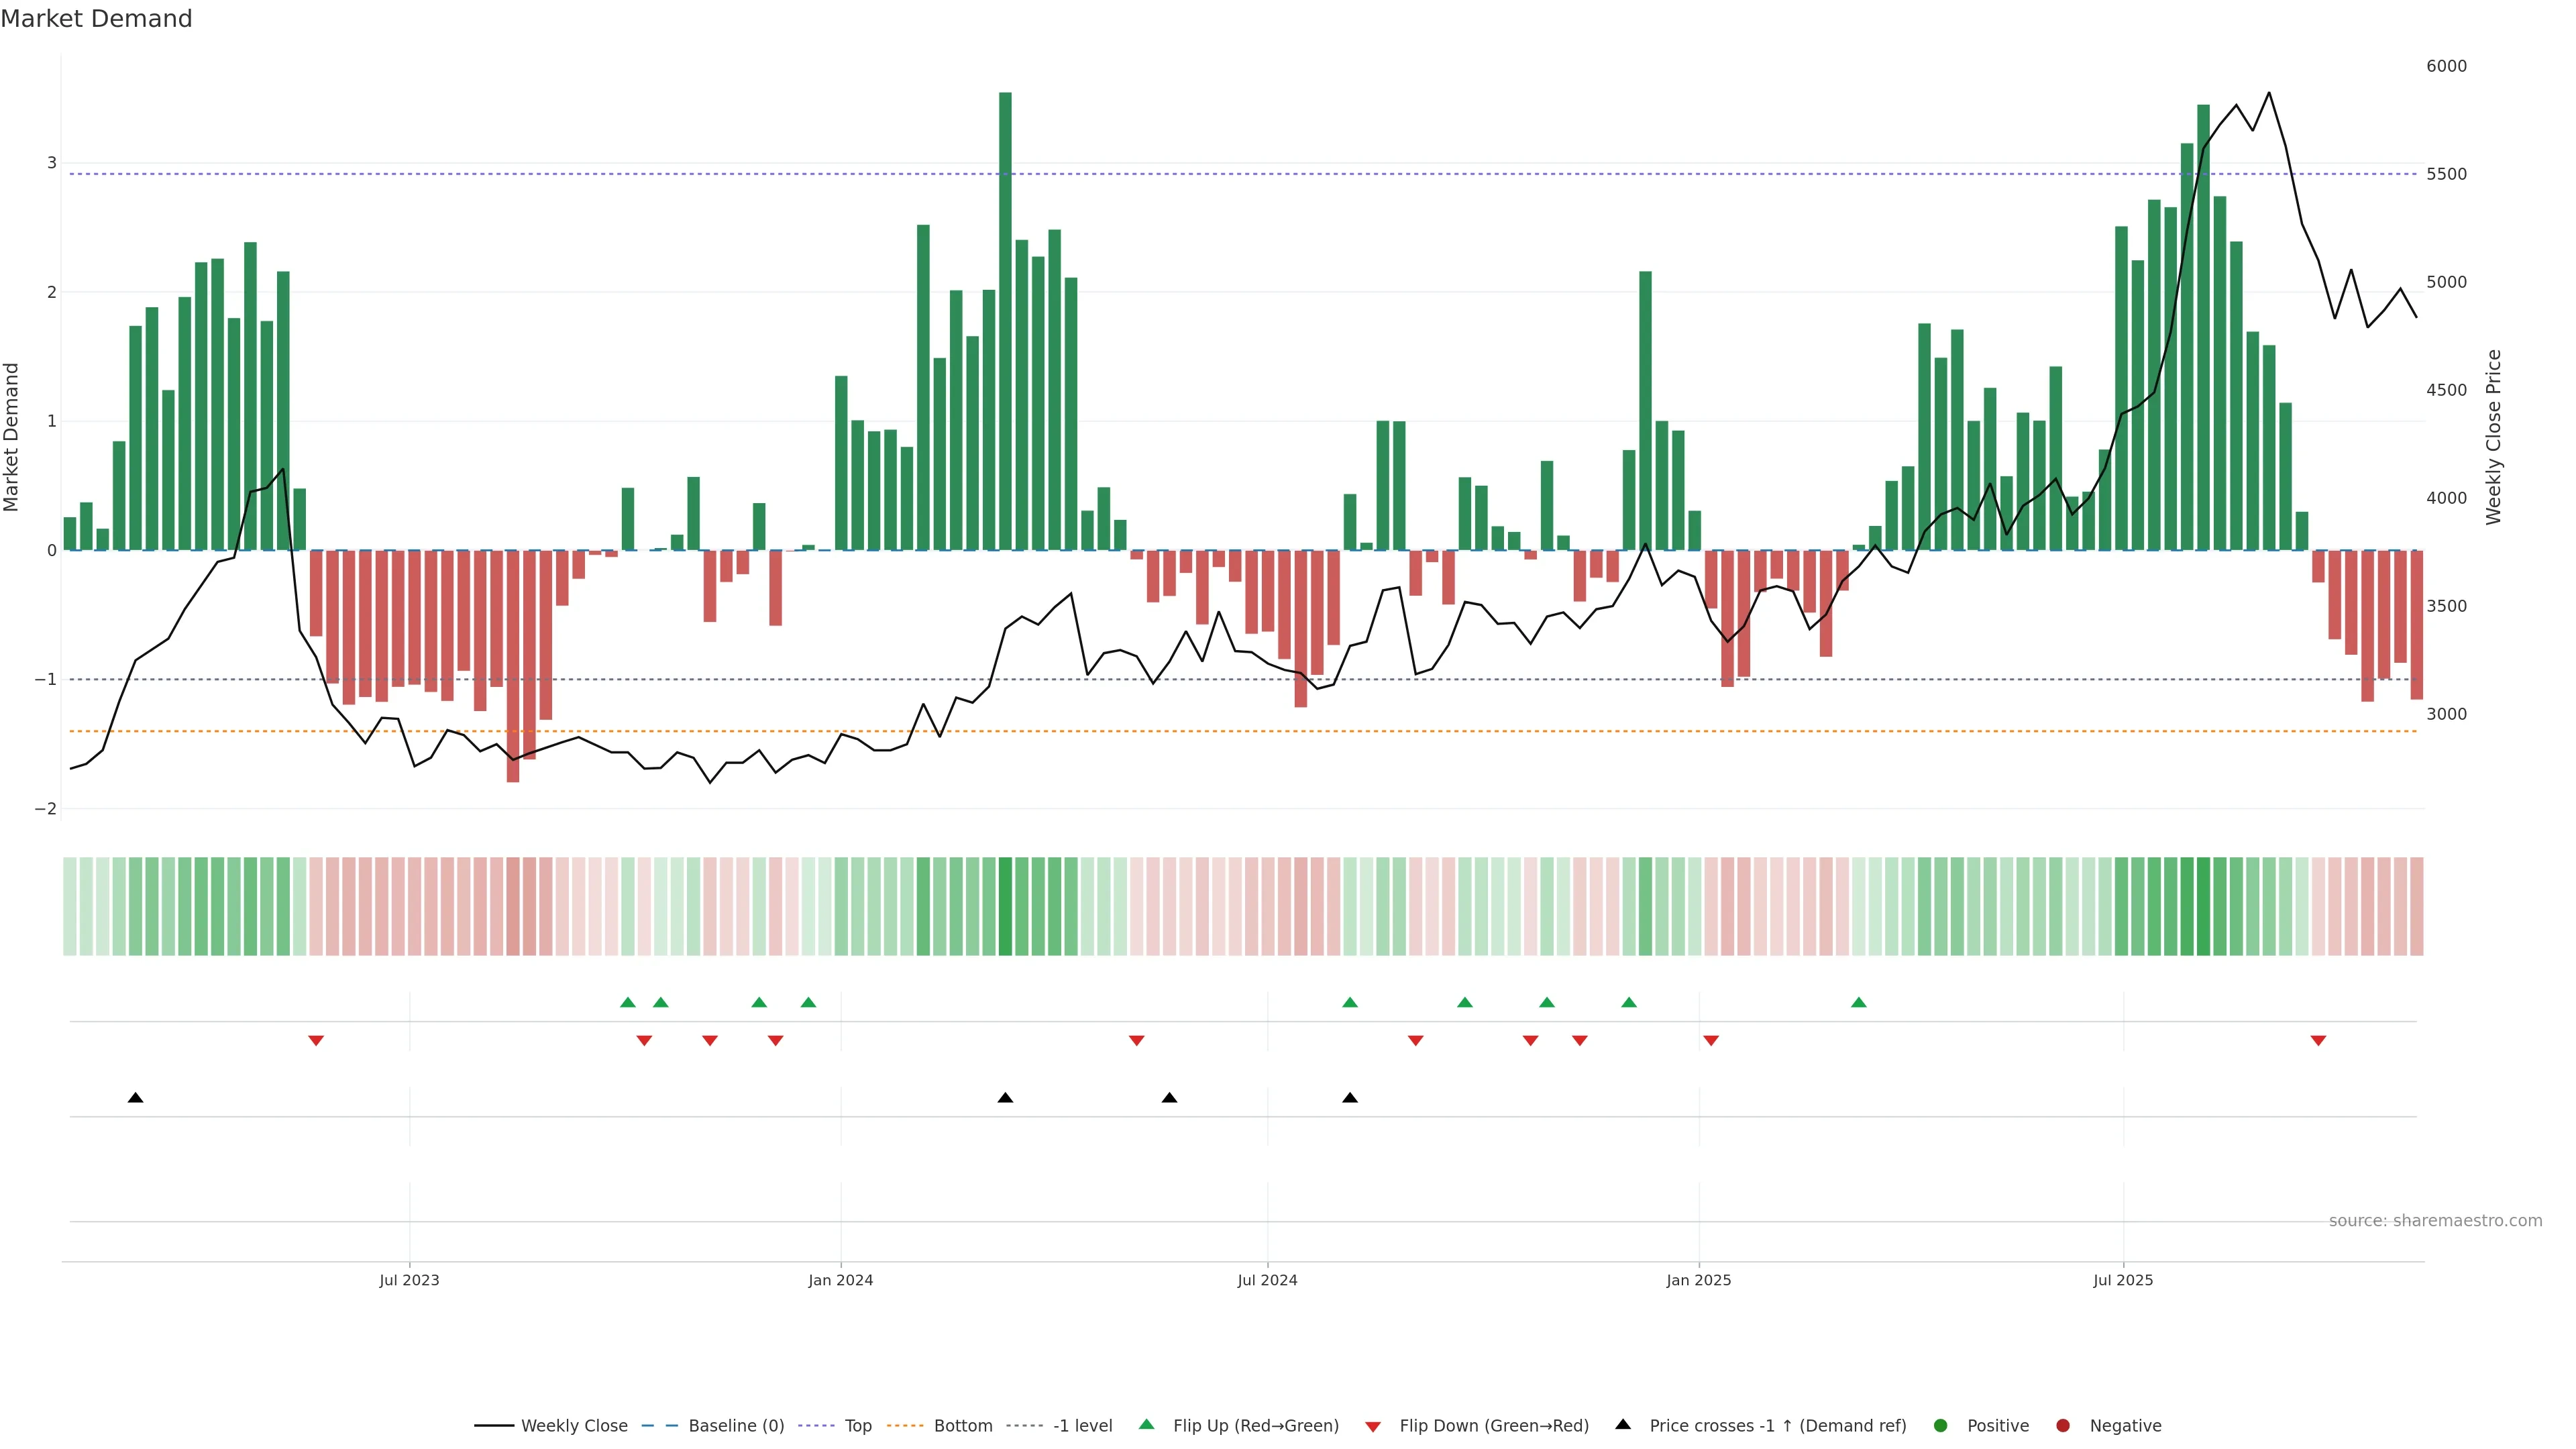Click the tallest green bar in 2024

coord(1005,320)
